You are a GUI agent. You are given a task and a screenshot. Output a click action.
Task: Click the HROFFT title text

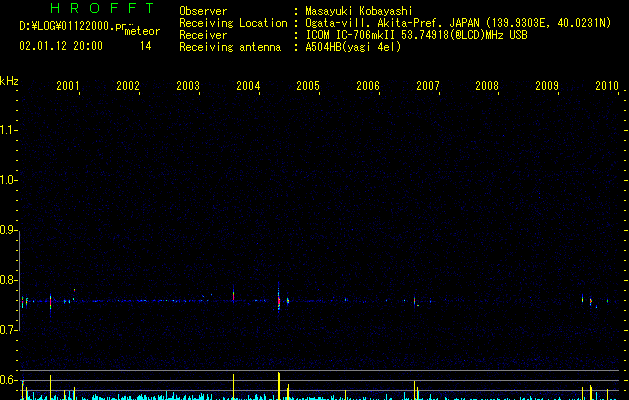coord(103,8)
